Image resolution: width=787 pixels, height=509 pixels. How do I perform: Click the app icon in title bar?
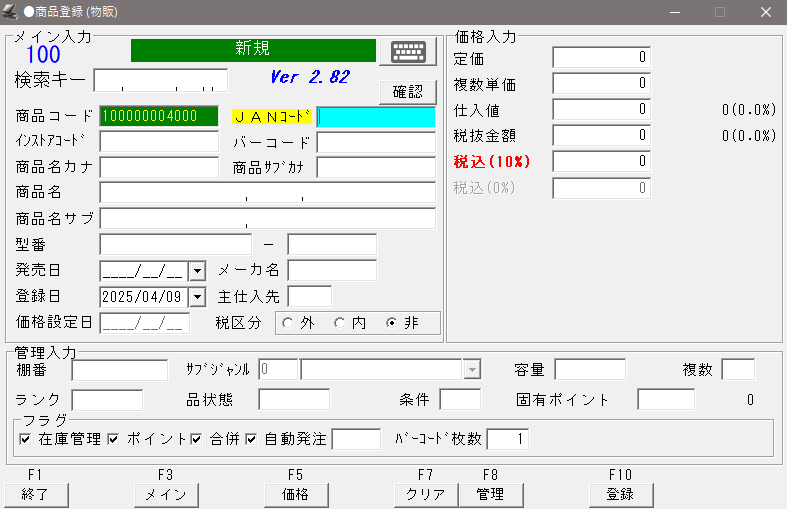[11, 12]
